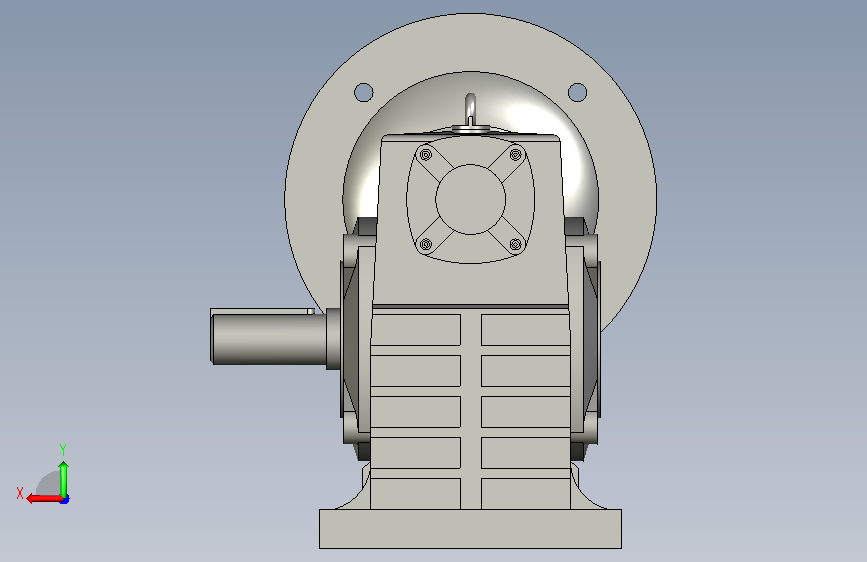Click the green Y axis arrow of the triad
The width and height of the screenshot is (867, 562).
coord(64,478)
